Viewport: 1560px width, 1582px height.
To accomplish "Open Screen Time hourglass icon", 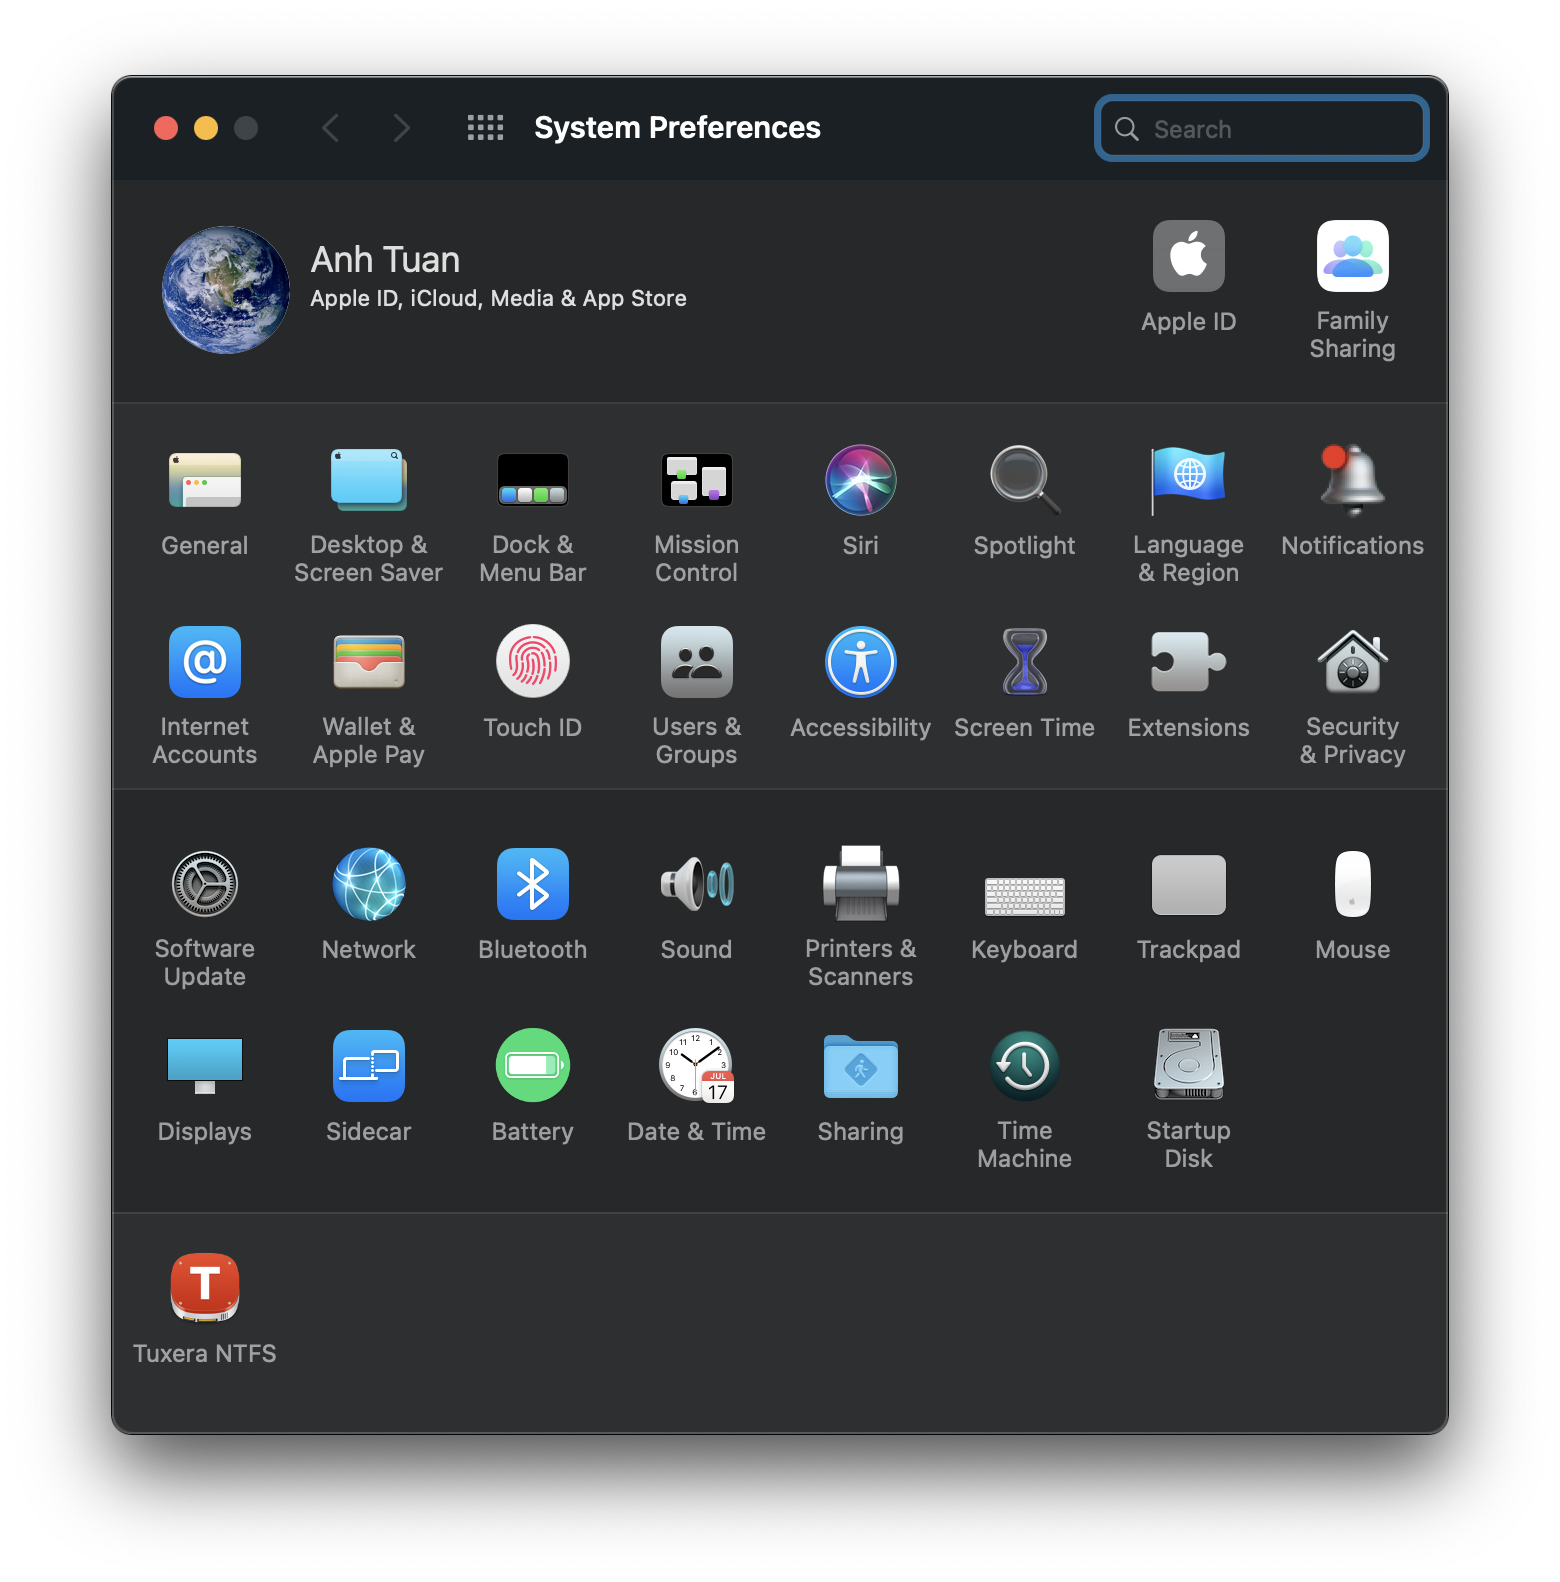I will [x=1024, y=663].
